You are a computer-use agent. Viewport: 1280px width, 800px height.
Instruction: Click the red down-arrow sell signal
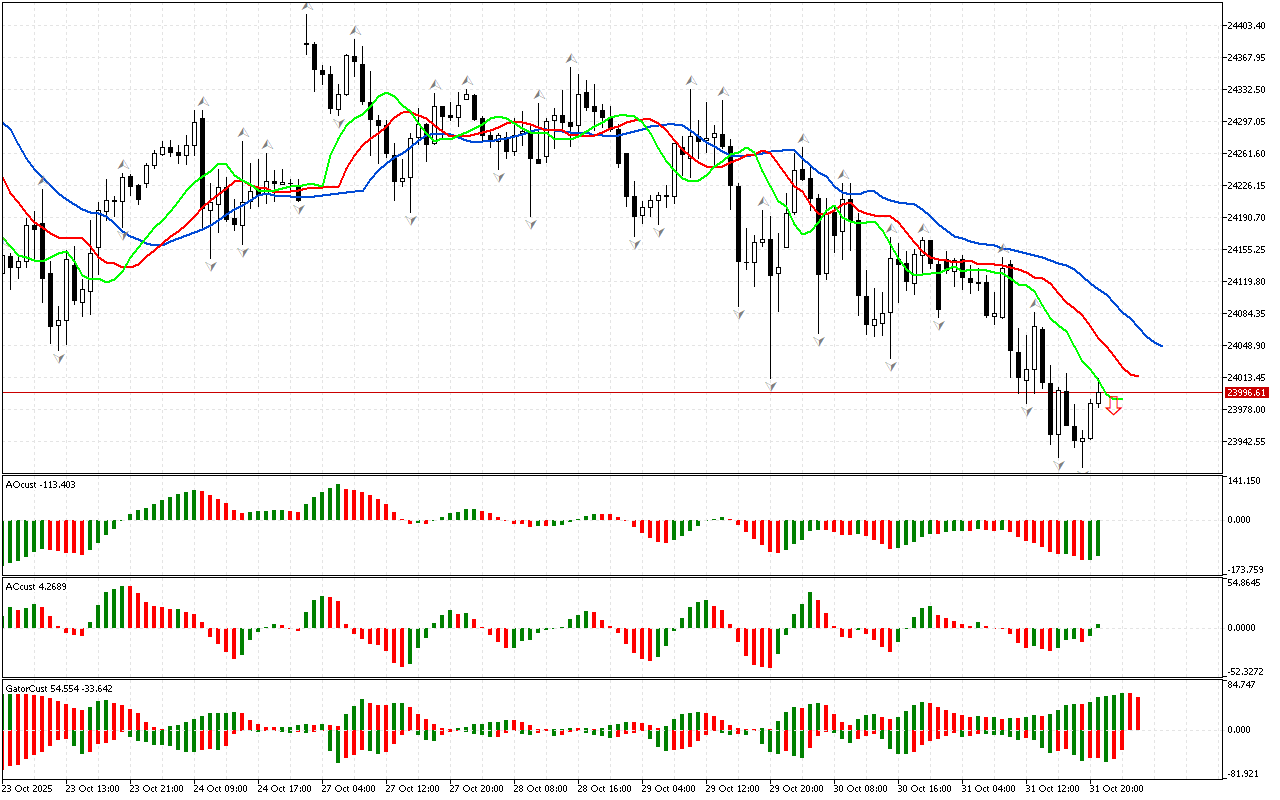(1113, 407)
